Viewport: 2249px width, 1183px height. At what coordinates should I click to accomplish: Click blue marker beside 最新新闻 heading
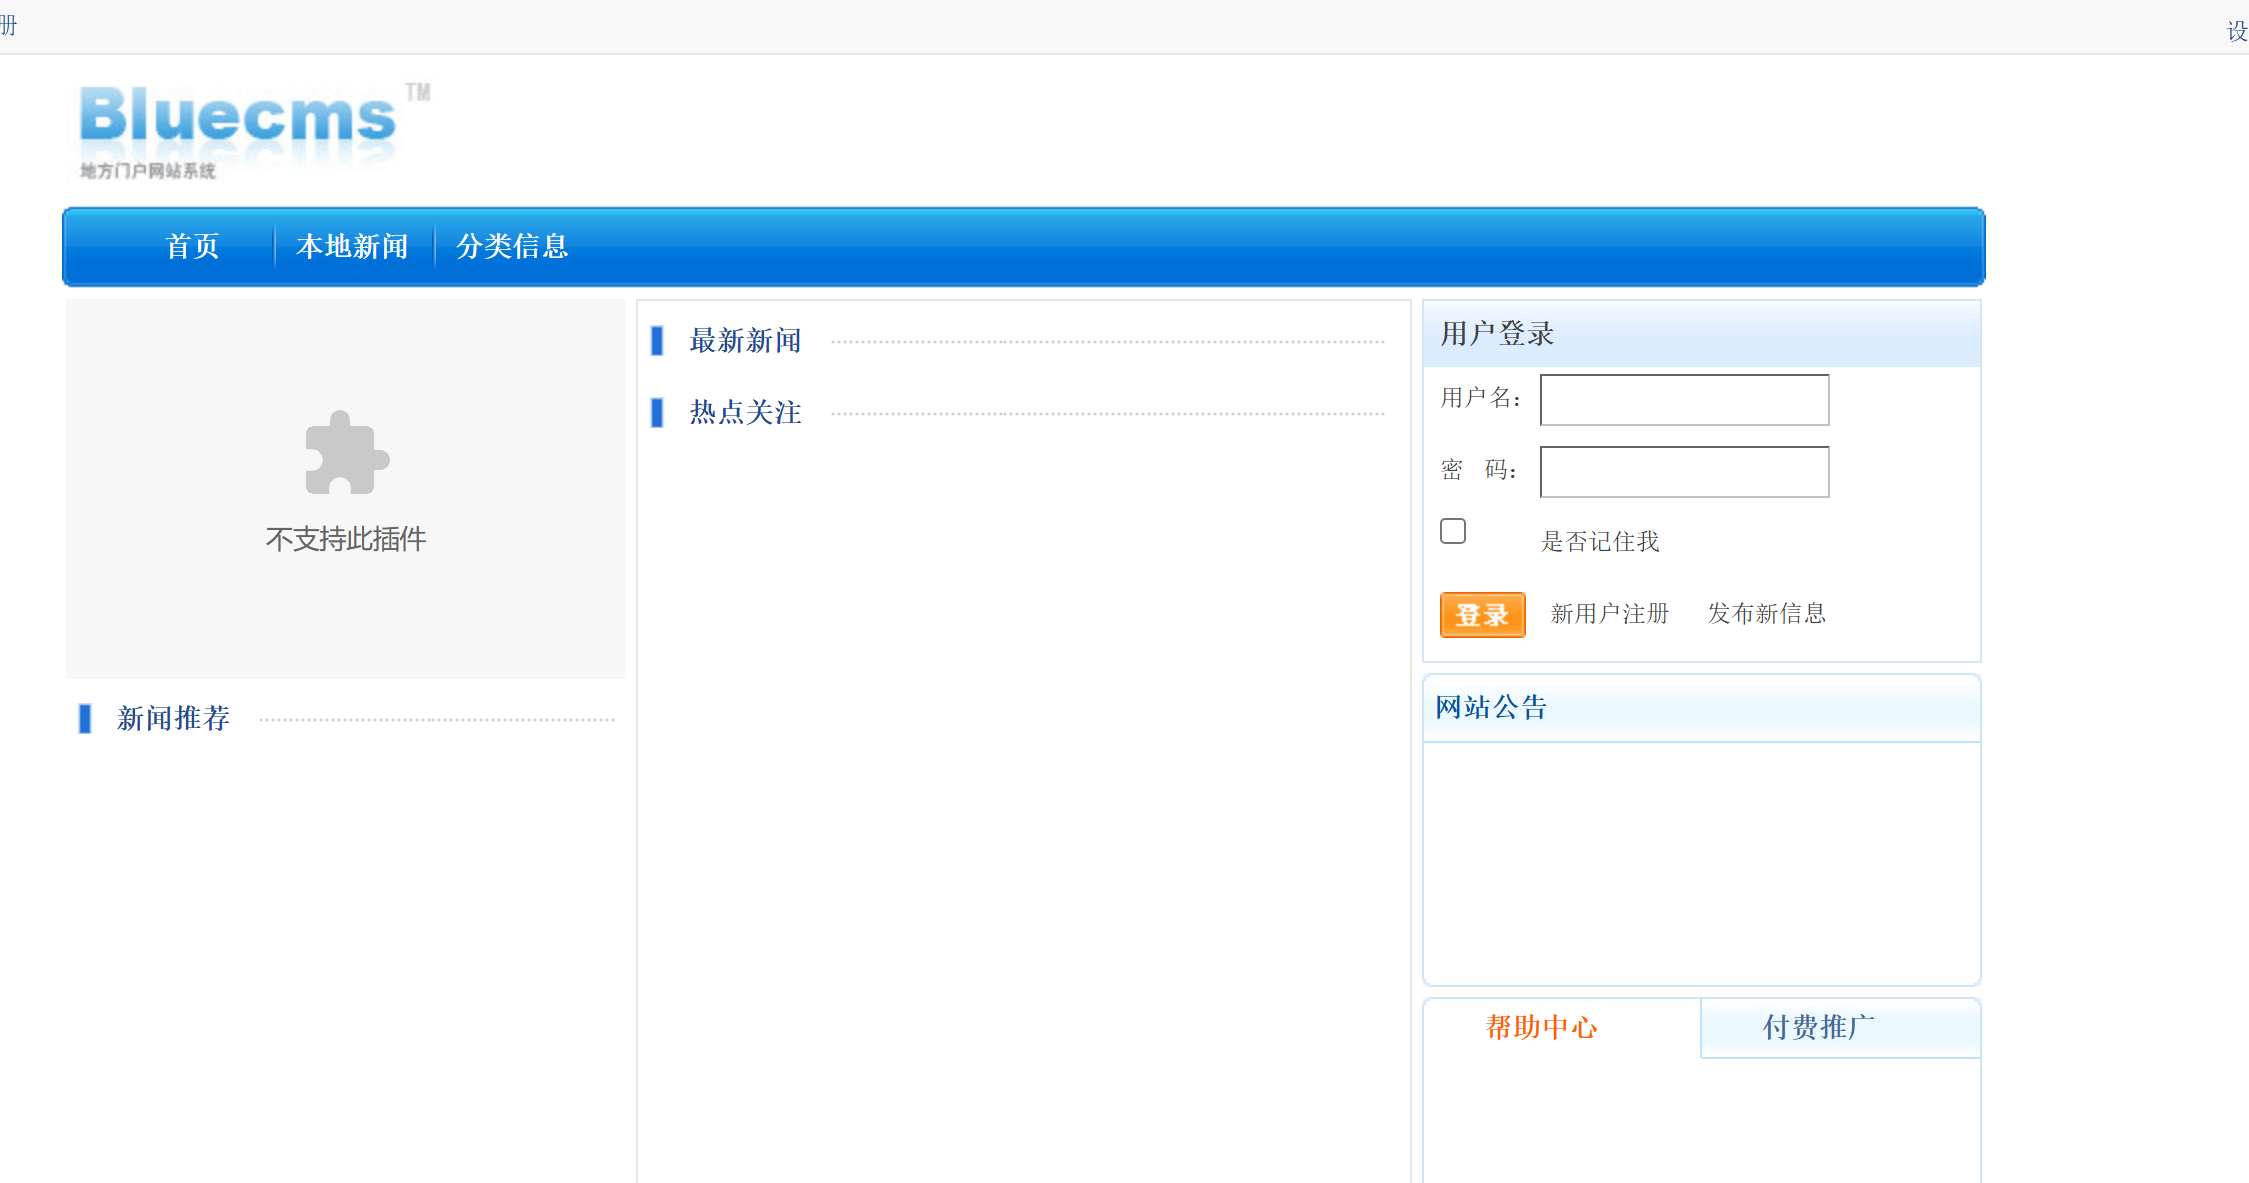click(657, 341)
